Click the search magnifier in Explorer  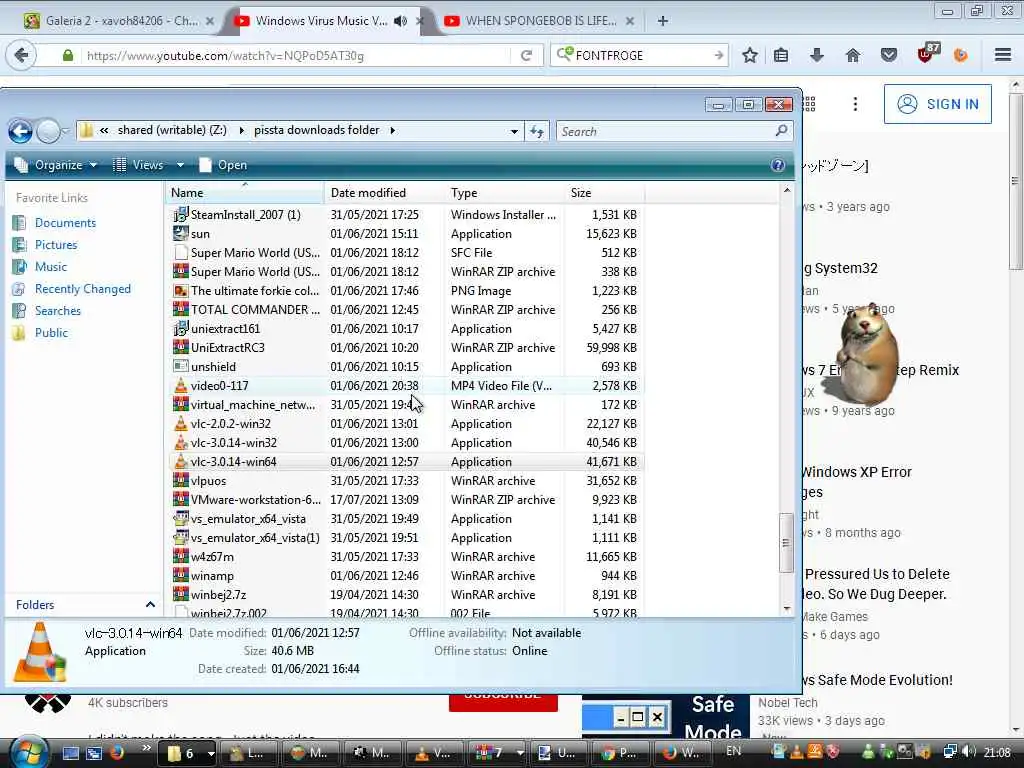781,131
